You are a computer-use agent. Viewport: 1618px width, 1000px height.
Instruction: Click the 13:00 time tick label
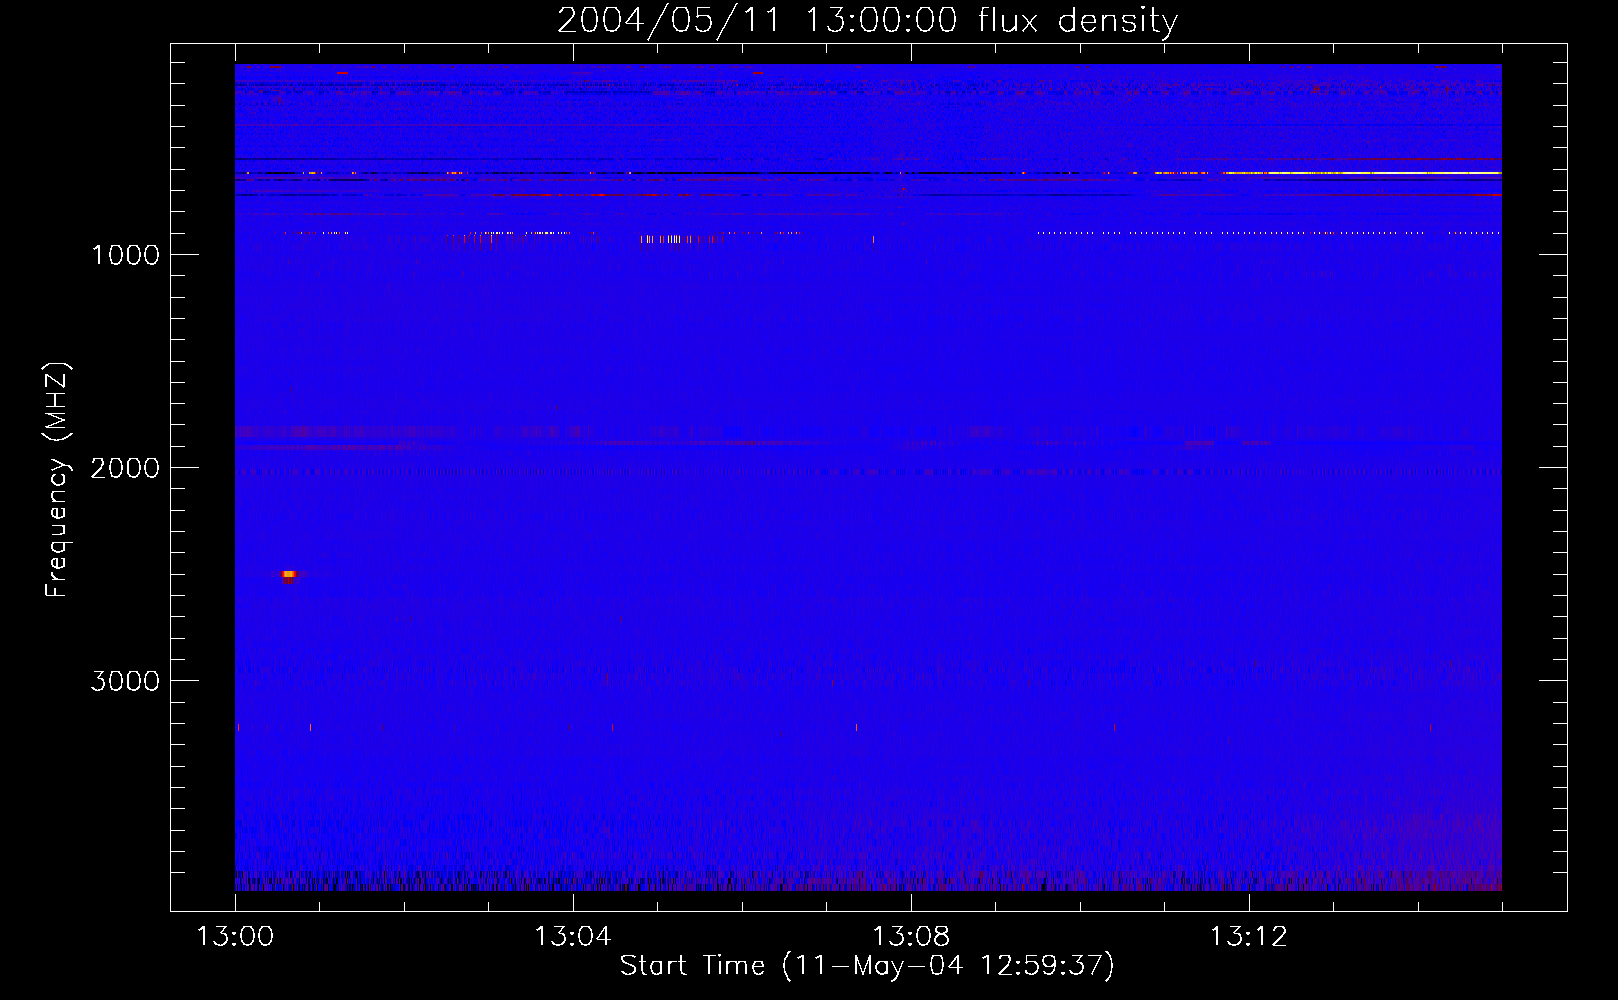click(235, 937)
